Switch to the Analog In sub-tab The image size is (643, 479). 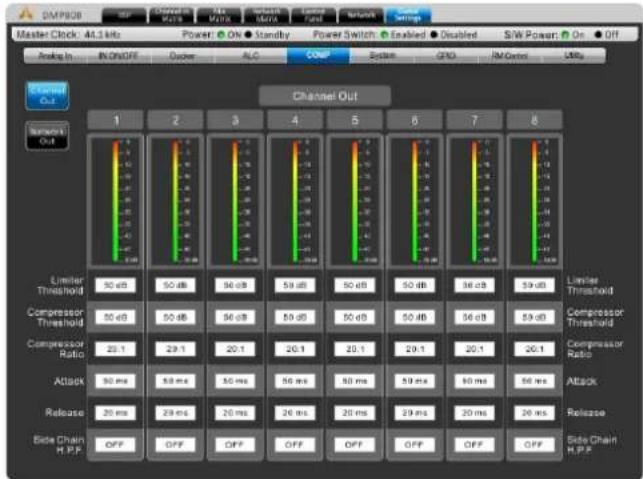[x=55, y=56]
